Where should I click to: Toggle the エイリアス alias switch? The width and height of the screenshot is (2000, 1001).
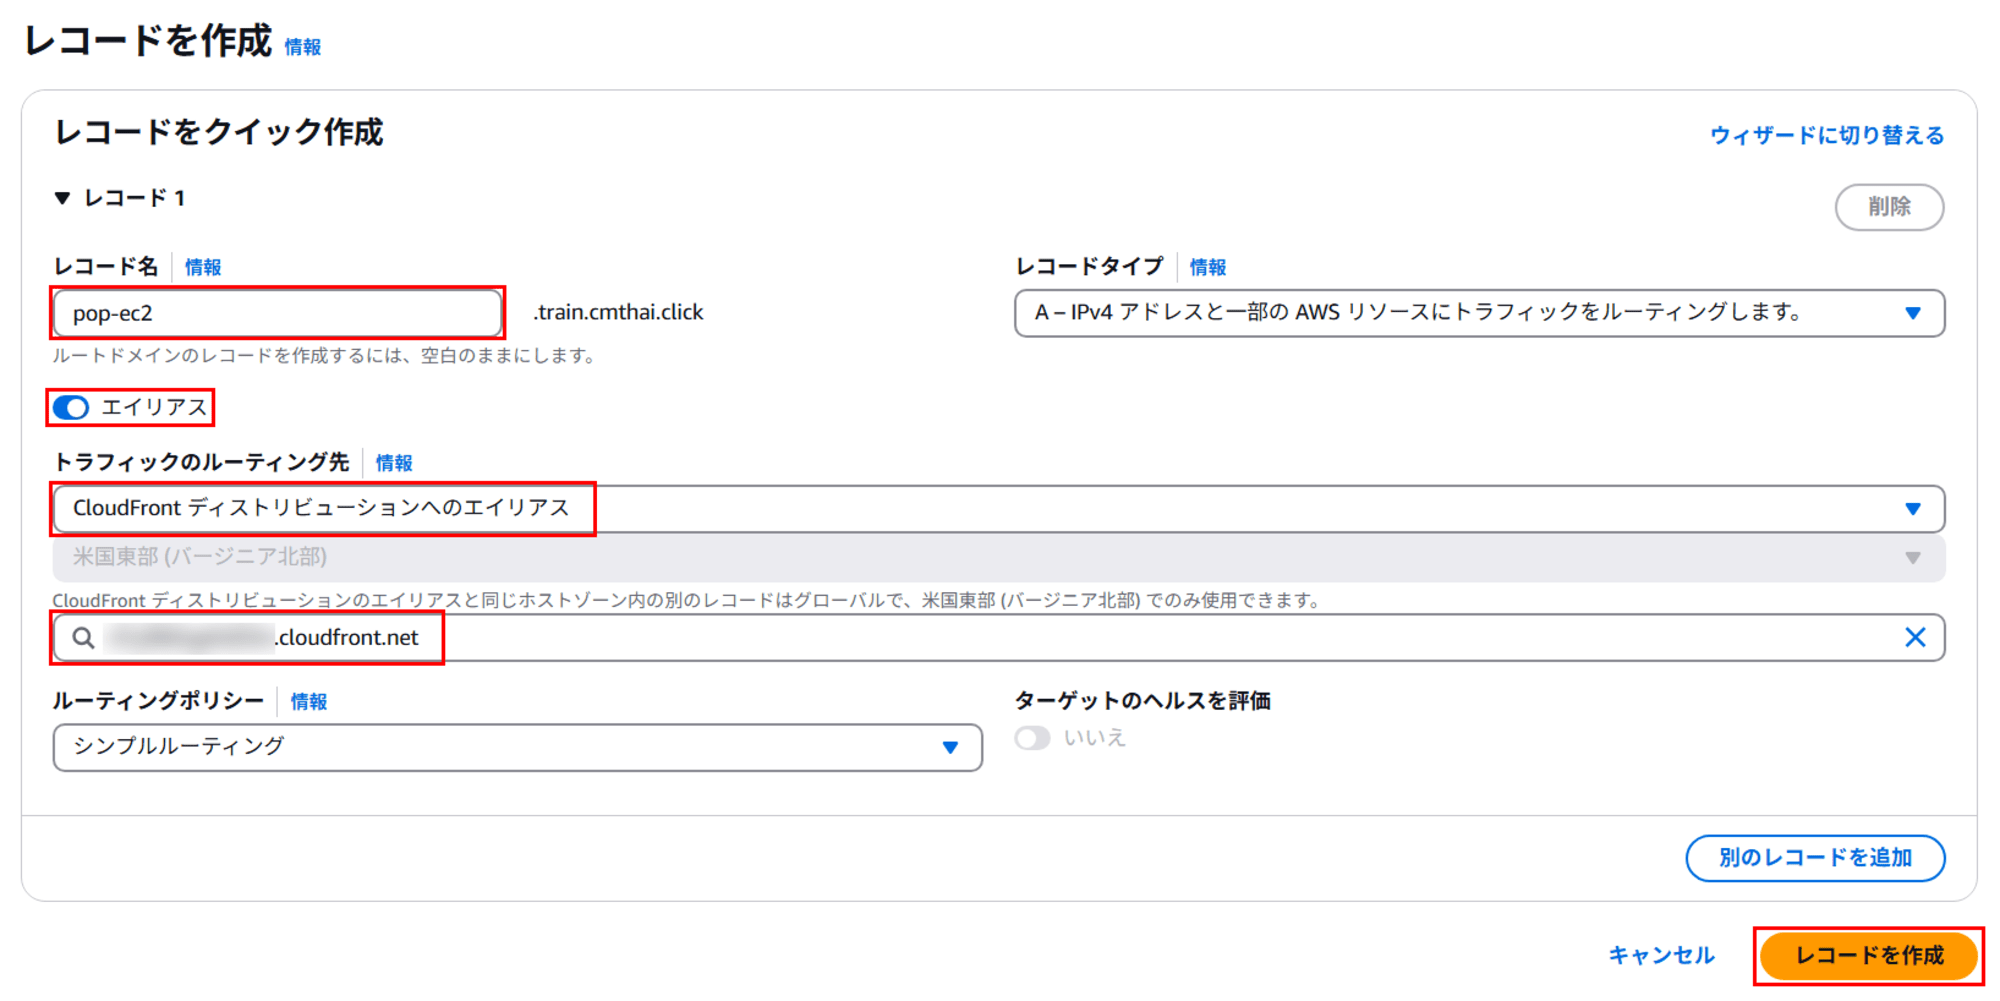[72, 408]
